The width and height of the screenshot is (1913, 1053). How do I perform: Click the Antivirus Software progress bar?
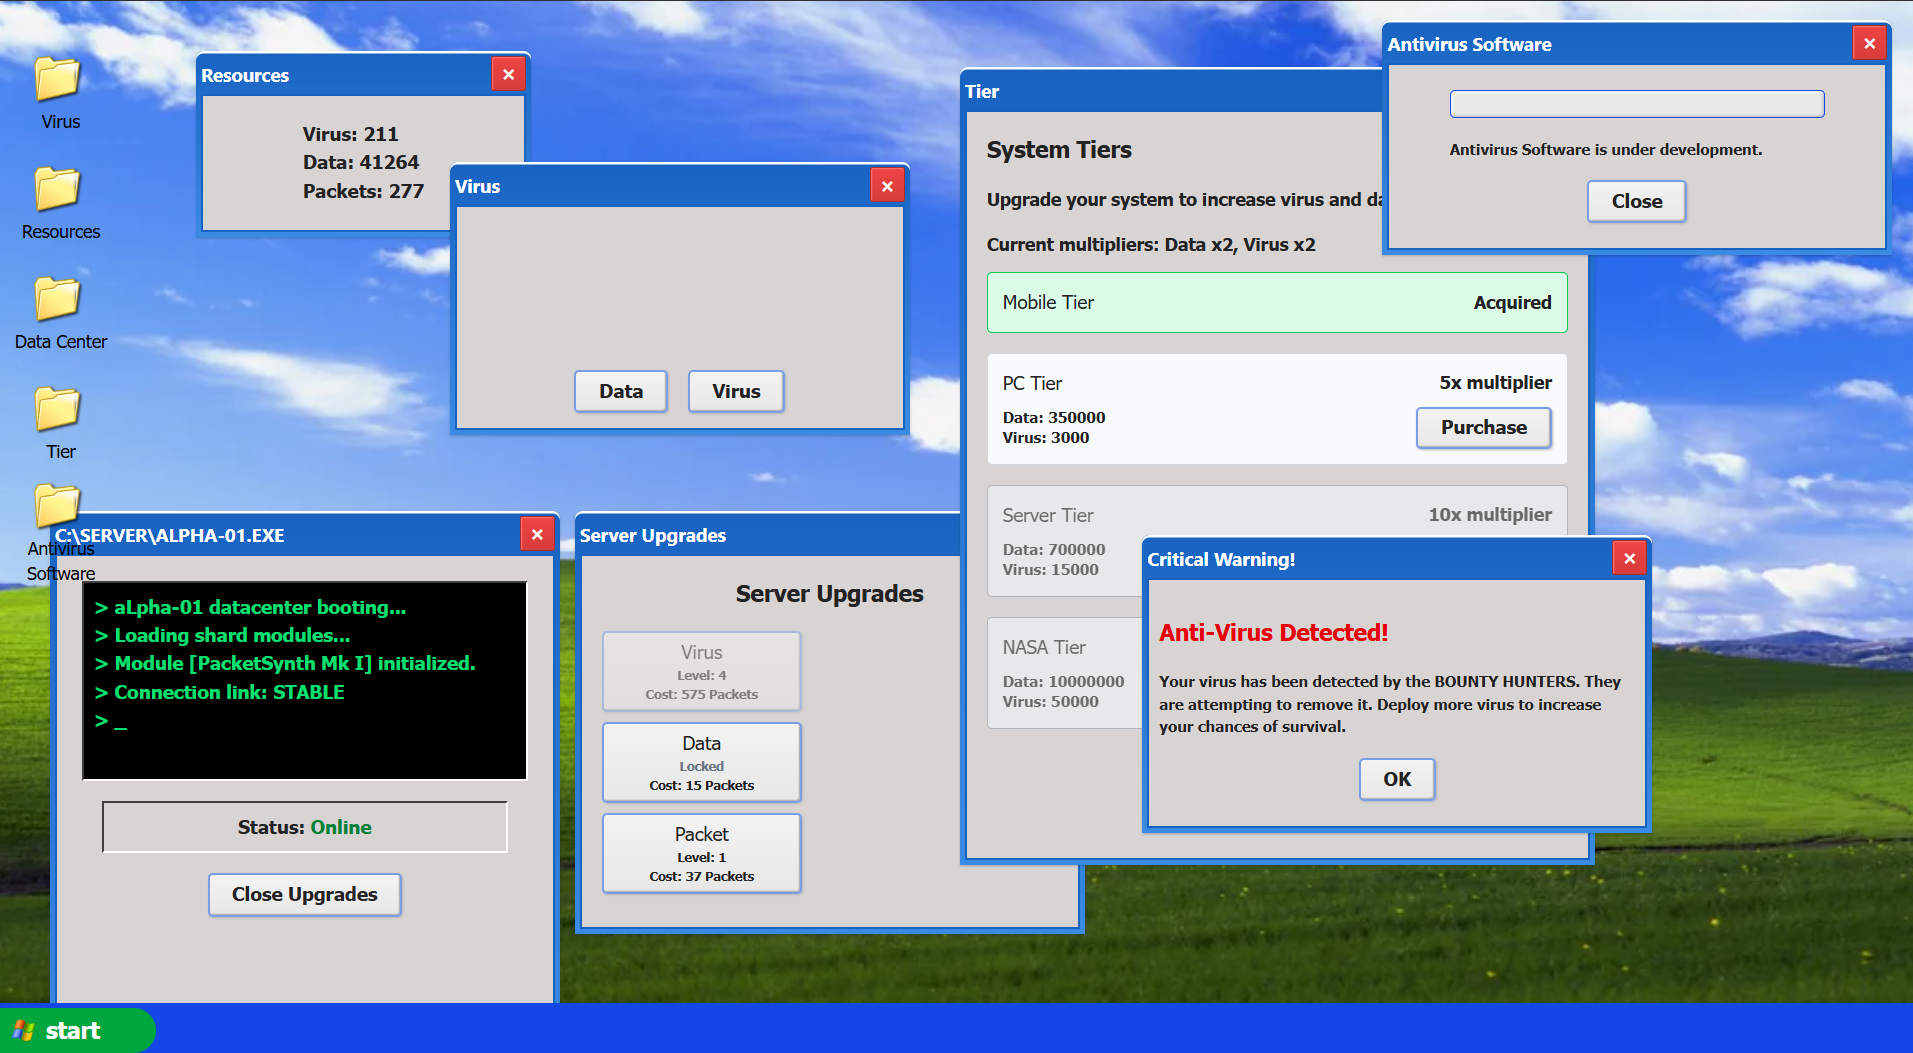tap(1637, 104)
